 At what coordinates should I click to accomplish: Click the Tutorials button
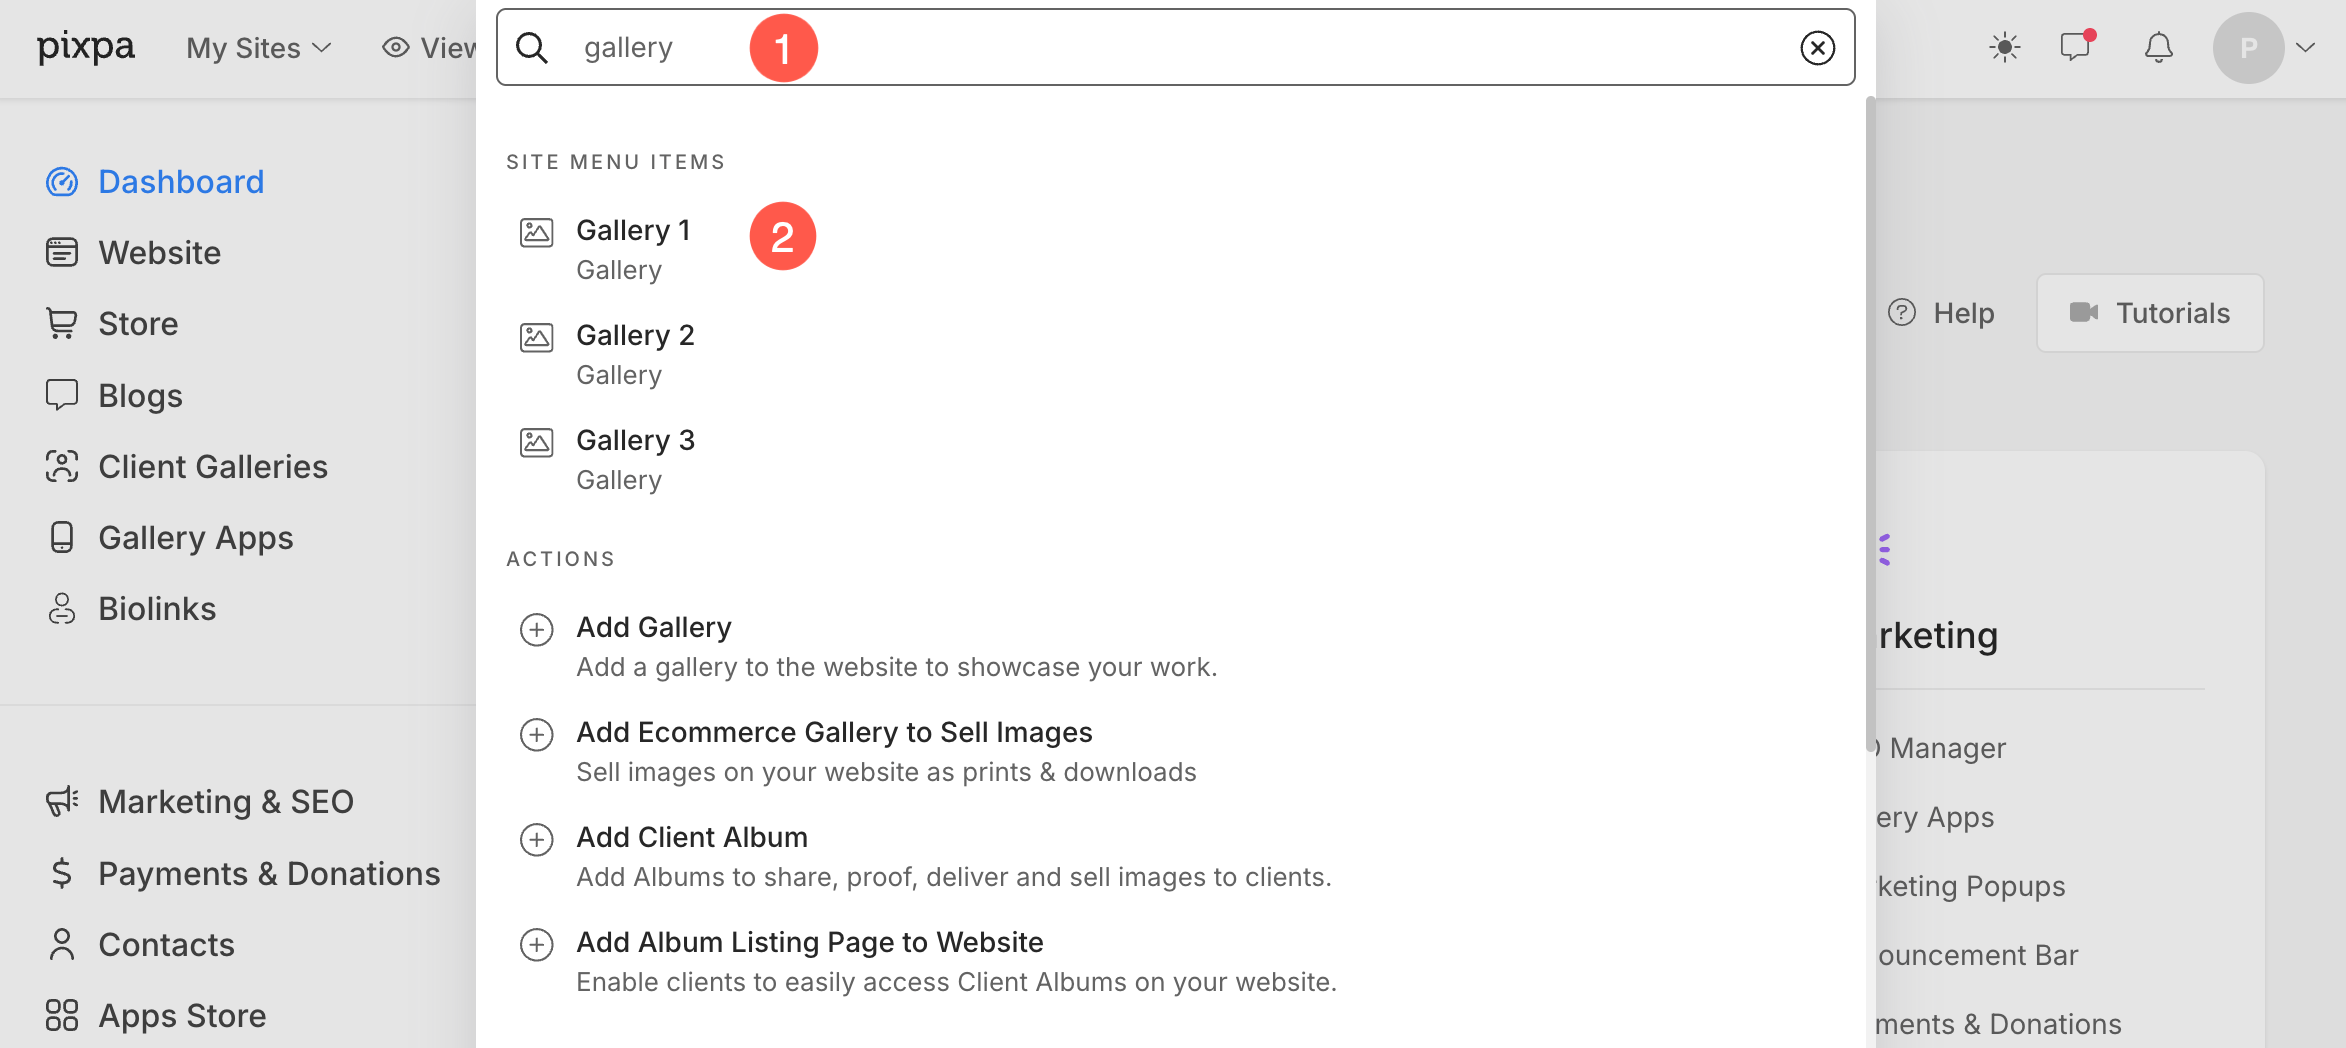[2150, 313]
